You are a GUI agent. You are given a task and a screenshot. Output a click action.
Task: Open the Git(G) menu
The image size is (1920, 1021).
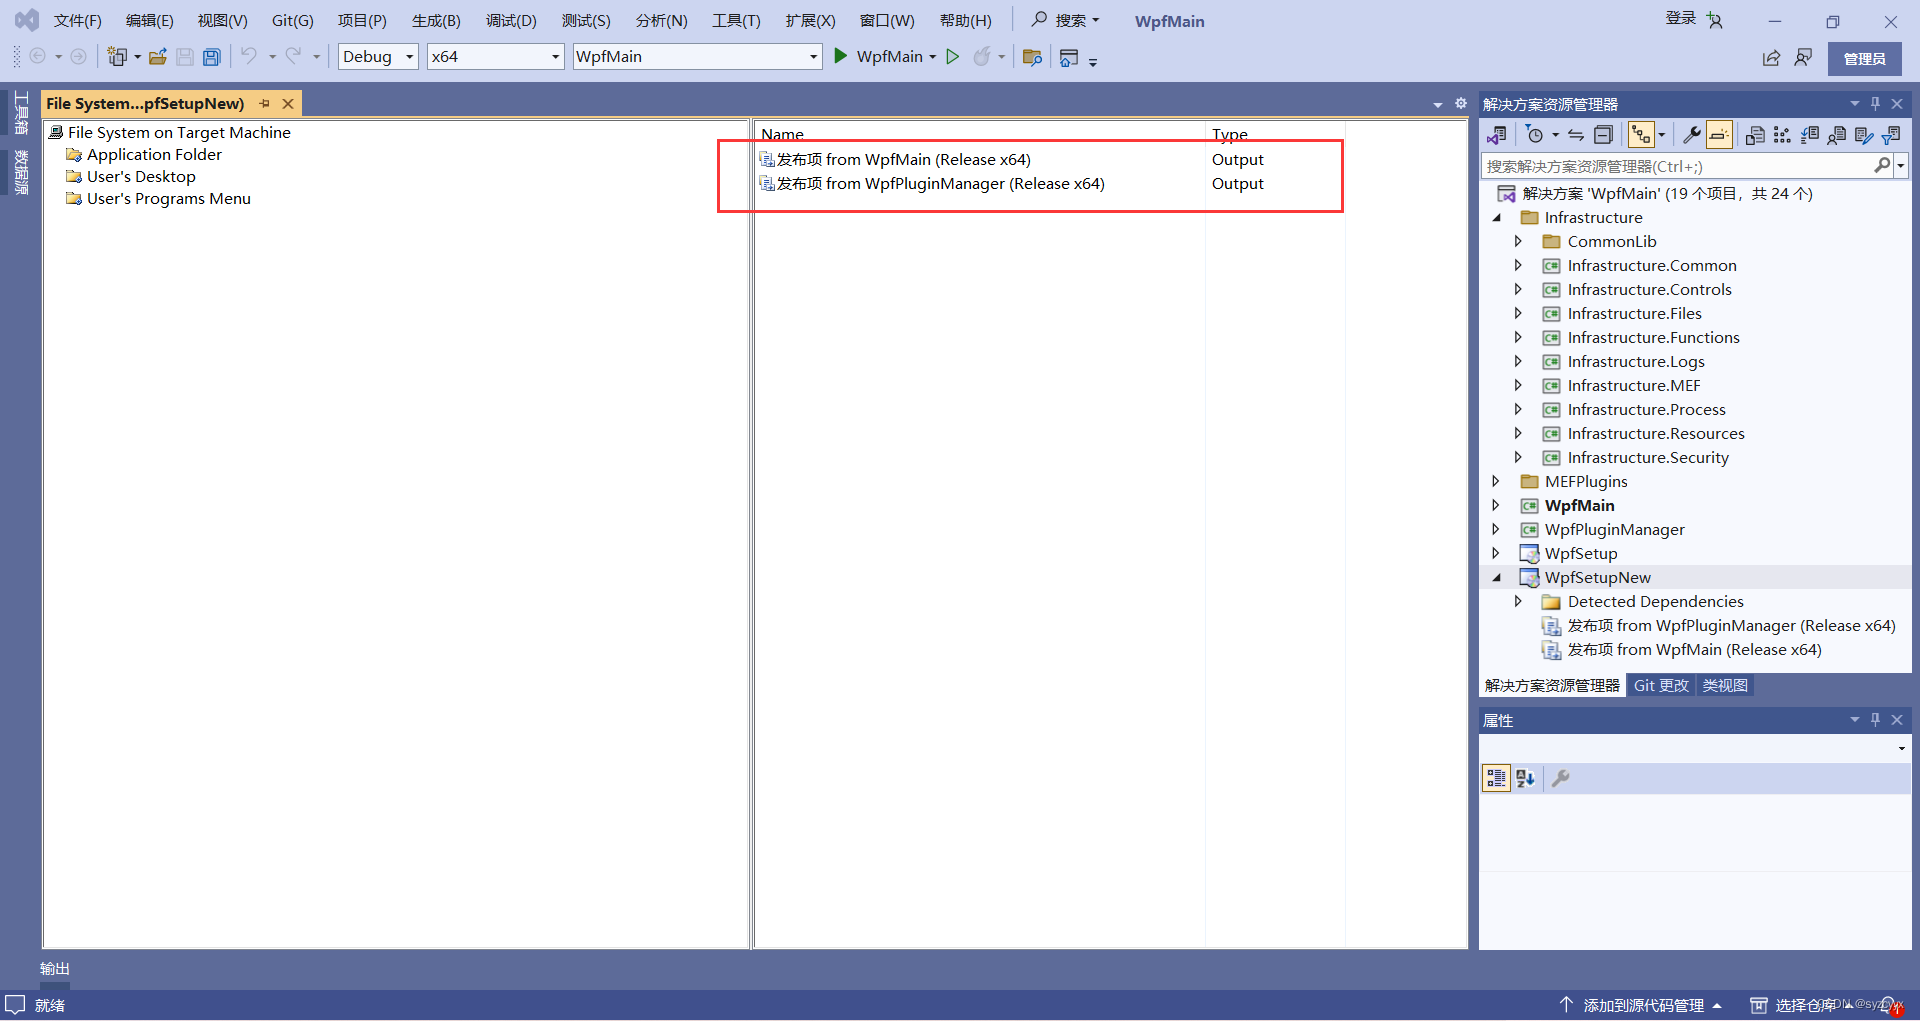coord(292,21)
